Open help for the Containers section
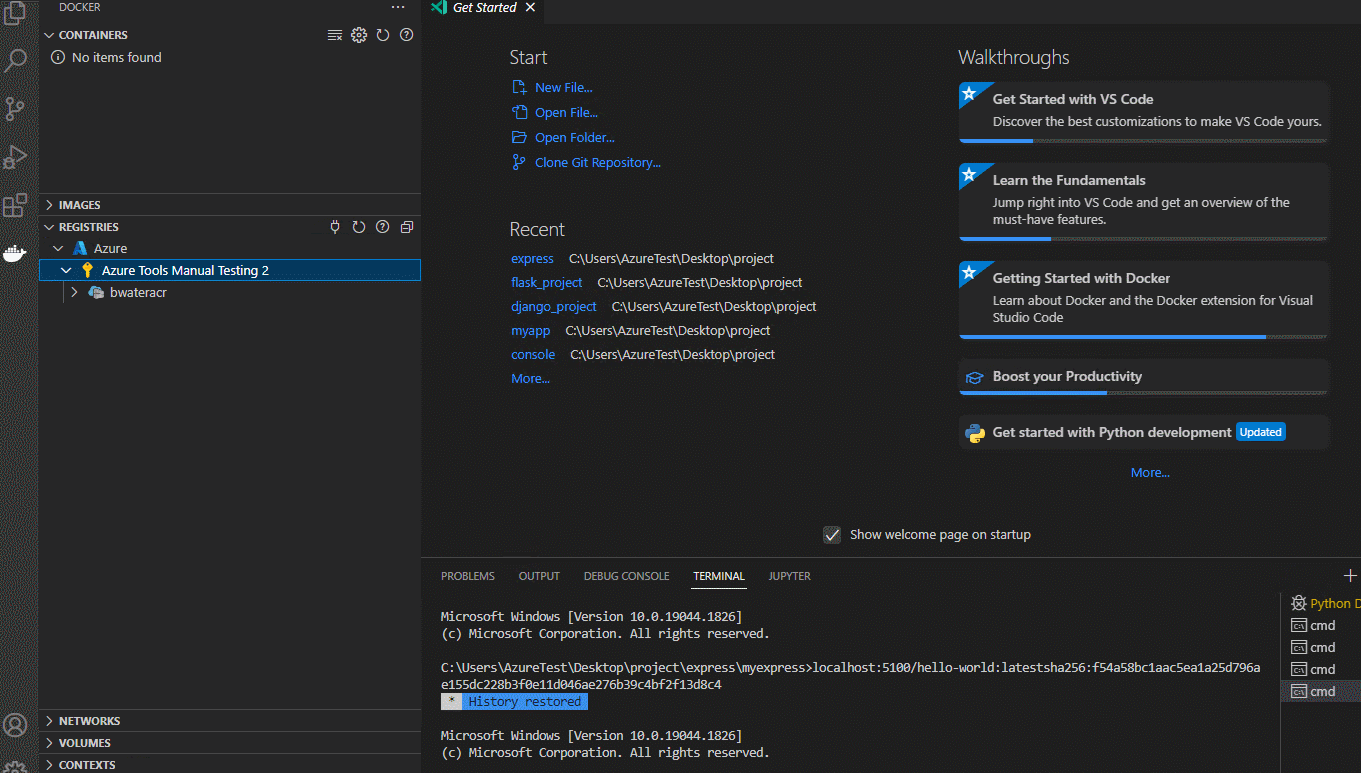The height and width of the screenshot is (773, 1361). pyautogui.click(x=406, y=35)
